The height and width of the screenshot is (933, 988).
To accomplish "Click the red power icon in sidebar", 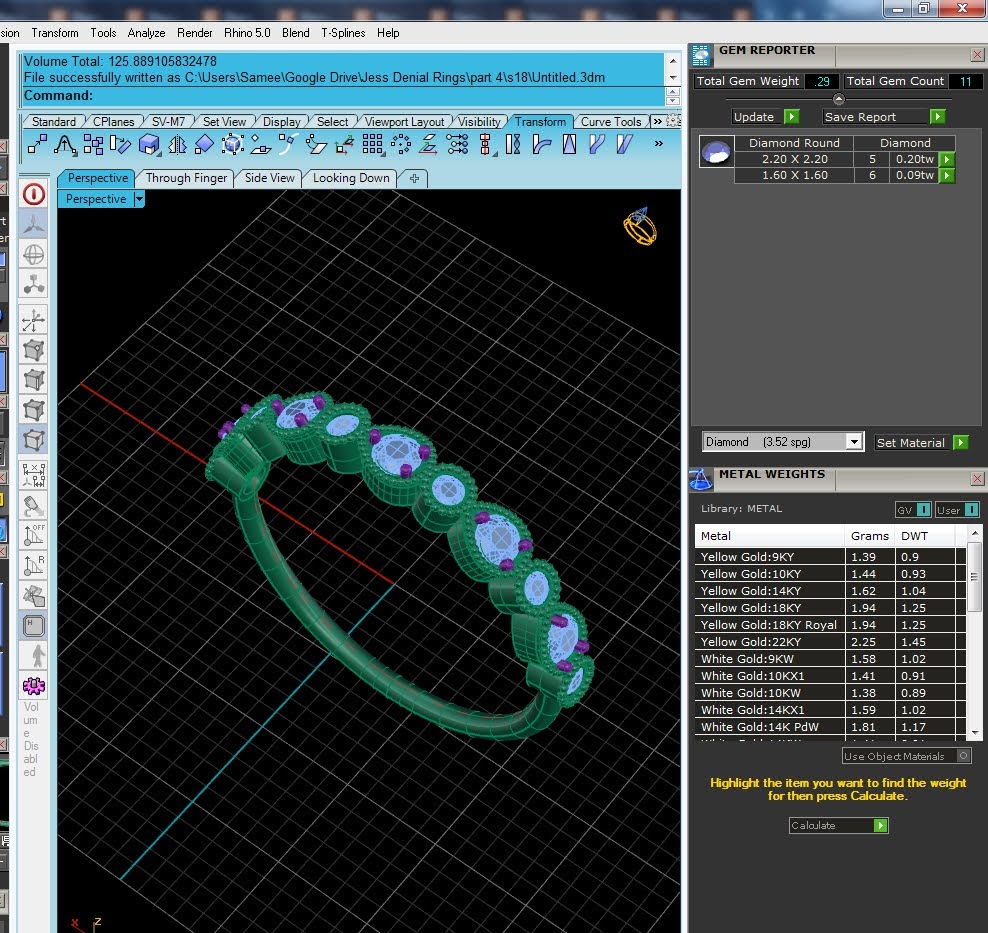I will click(x=34, y=194).
